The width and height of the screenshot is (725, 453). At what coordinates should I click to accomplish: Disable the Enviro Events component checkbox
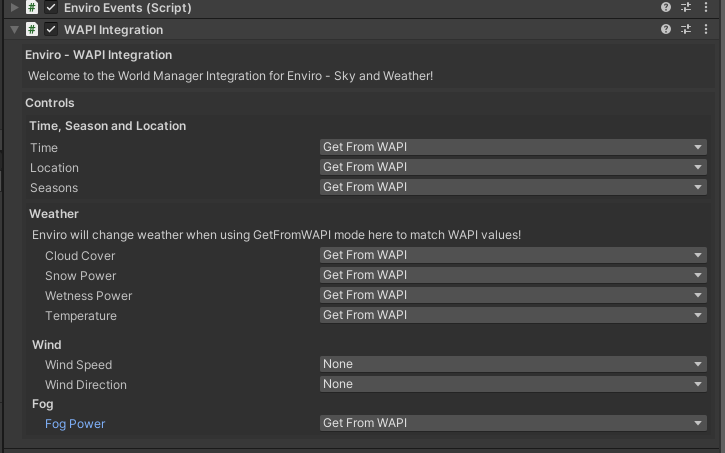(x=51, y=7)
